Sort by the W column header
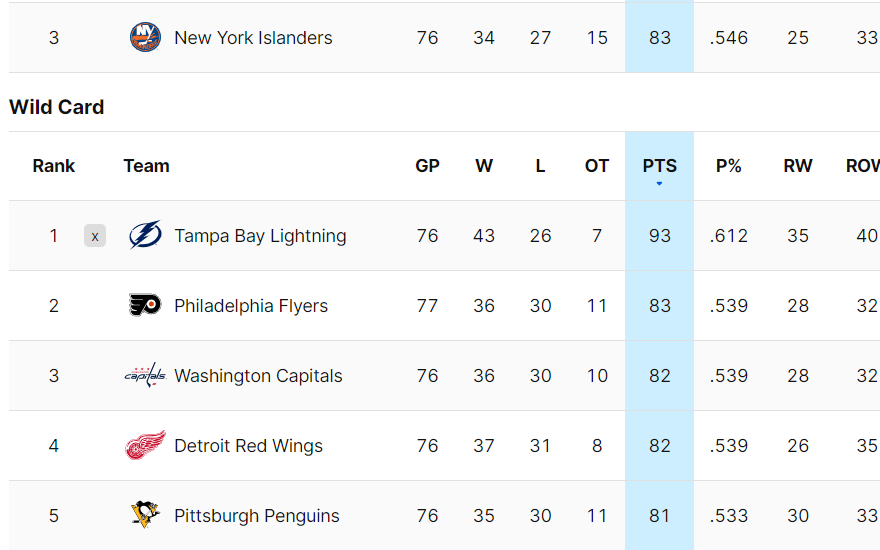Screen dimensions: 880x550 click(x=484, y=166)
